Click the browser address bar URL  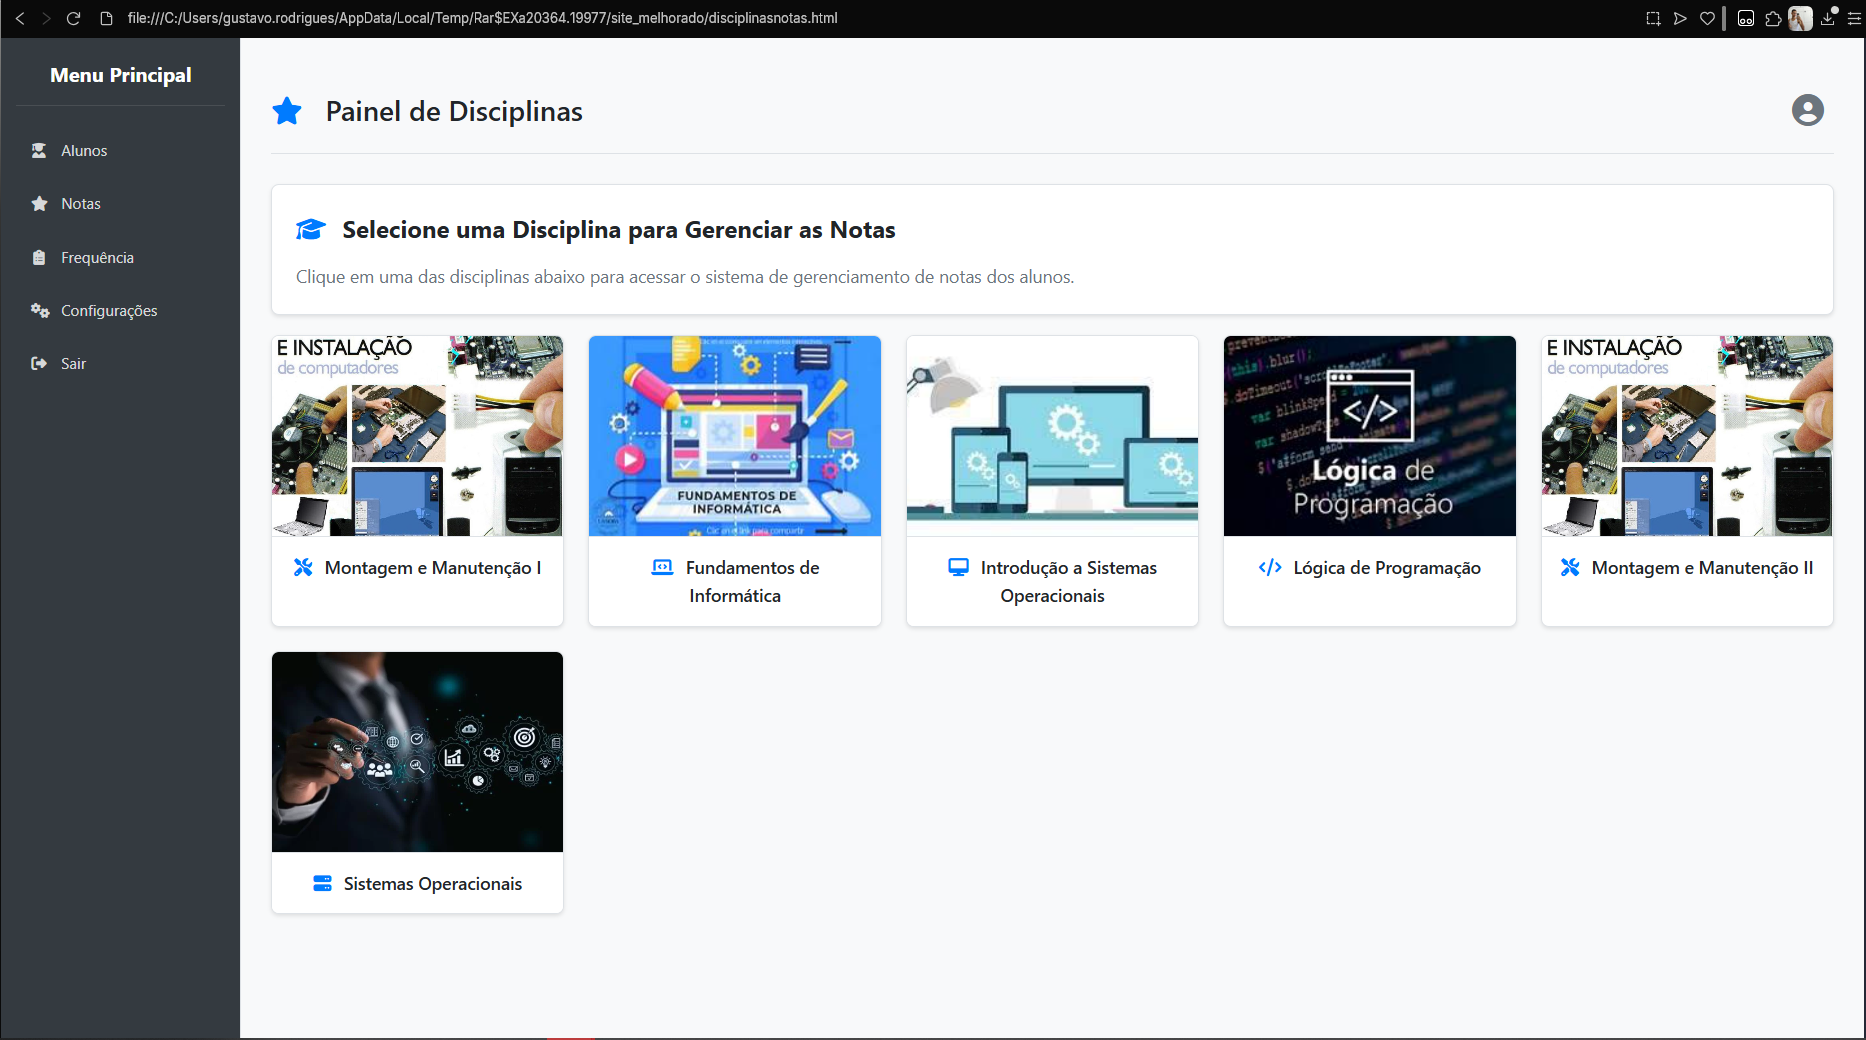[x=482, y=18]
